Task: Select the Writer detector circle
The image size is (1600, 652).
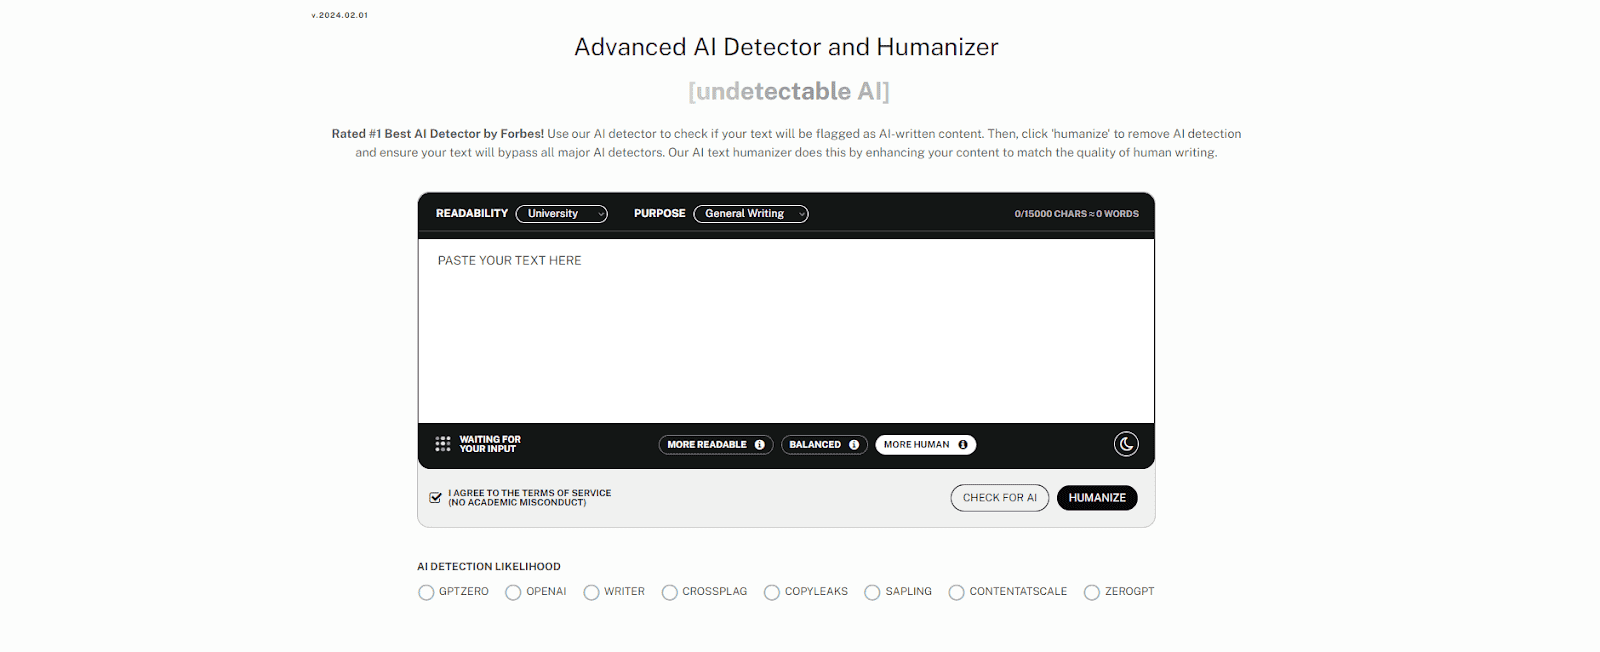Action: 591,592
